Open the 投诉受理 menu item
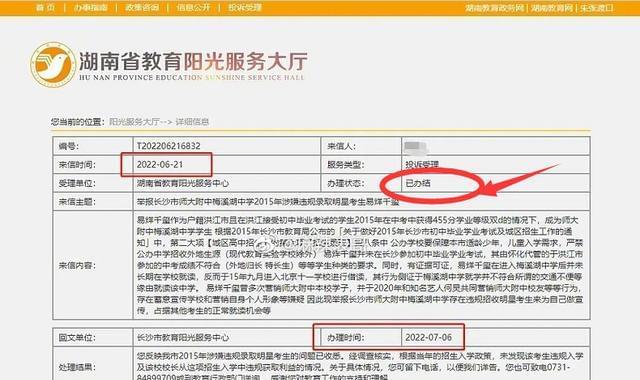The width and height of the screenshot is (640, 380). pyautogui.click(x=245, y=7)
